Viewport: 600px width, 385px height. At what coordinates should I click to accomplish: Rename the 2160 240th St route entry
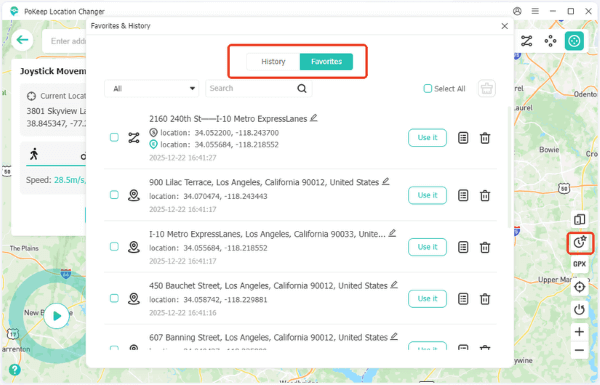pyautogui.click(x=314, y=118)
